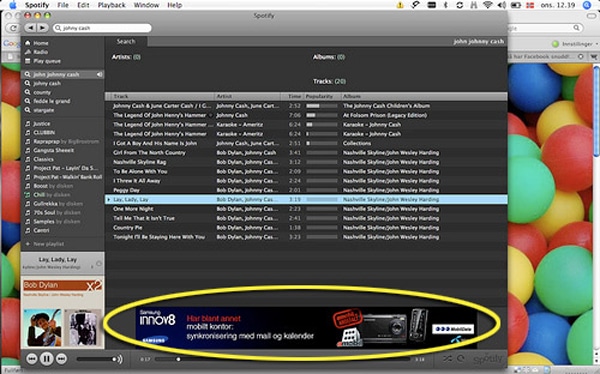Open Radio in the sidebar

[x=41, y=52]
